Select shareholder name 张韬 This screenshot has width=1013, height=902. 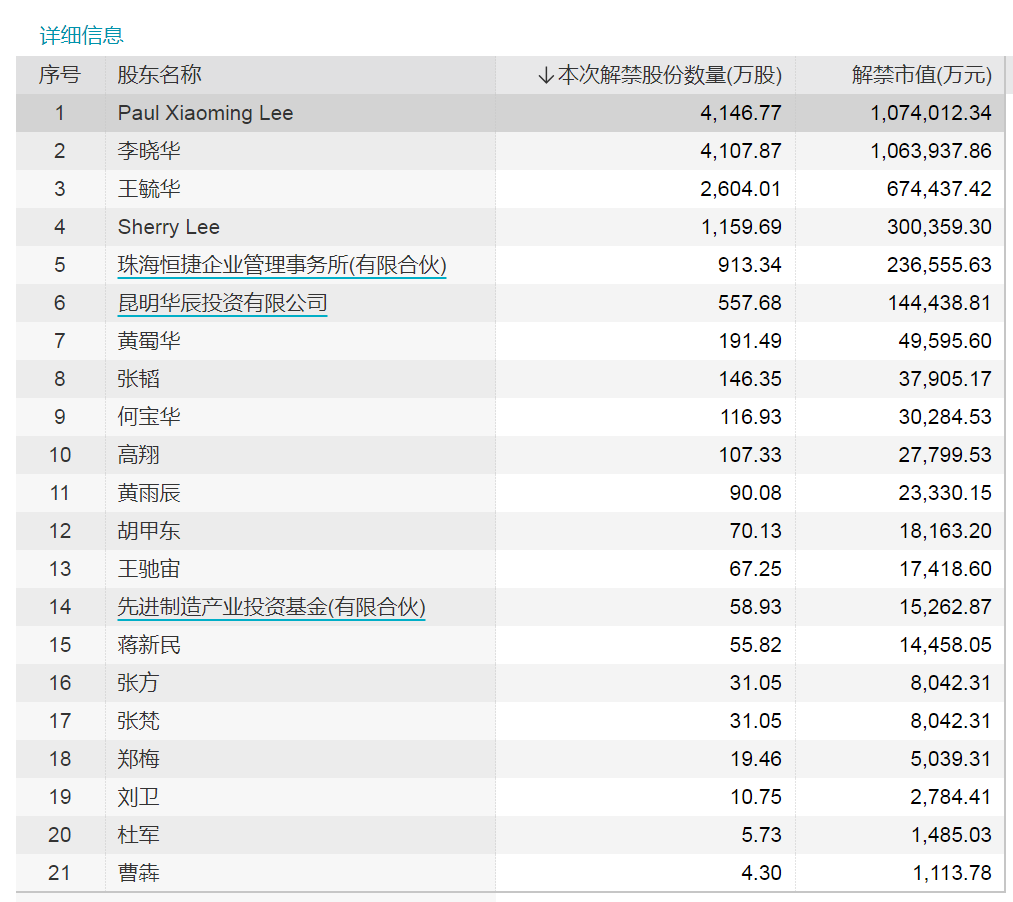[x=138, y=379]
